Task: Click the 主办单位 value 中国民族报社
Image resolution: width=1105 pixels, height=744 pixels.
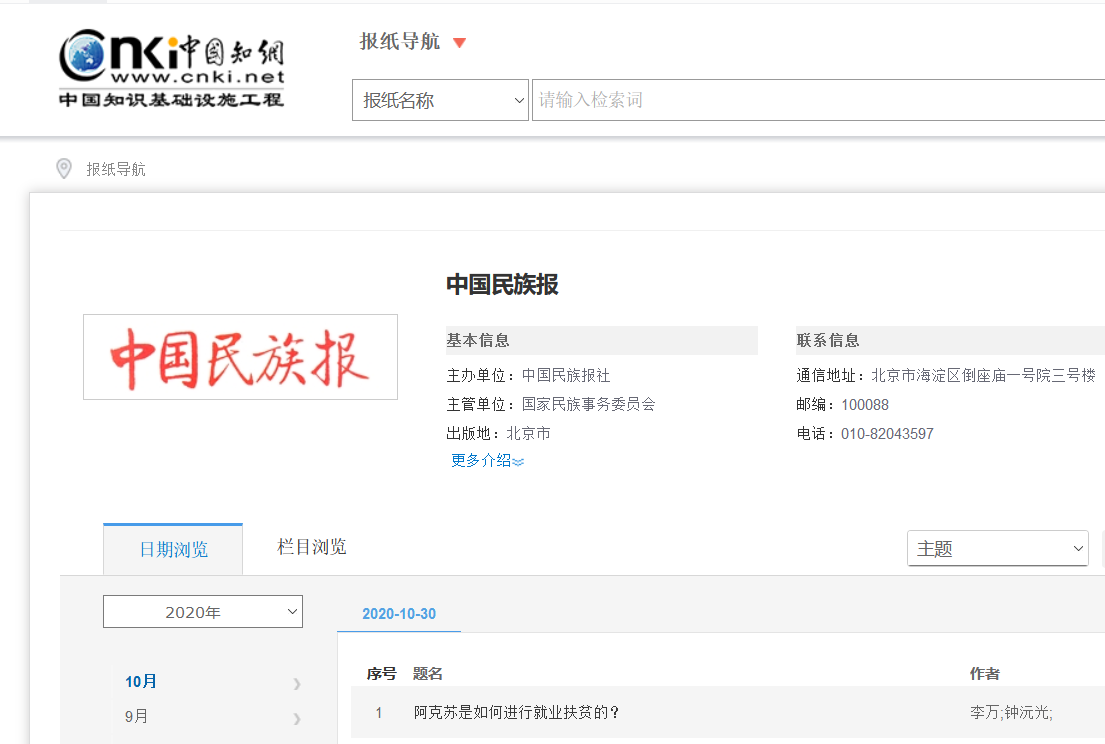Action: [x=566, y=376]
